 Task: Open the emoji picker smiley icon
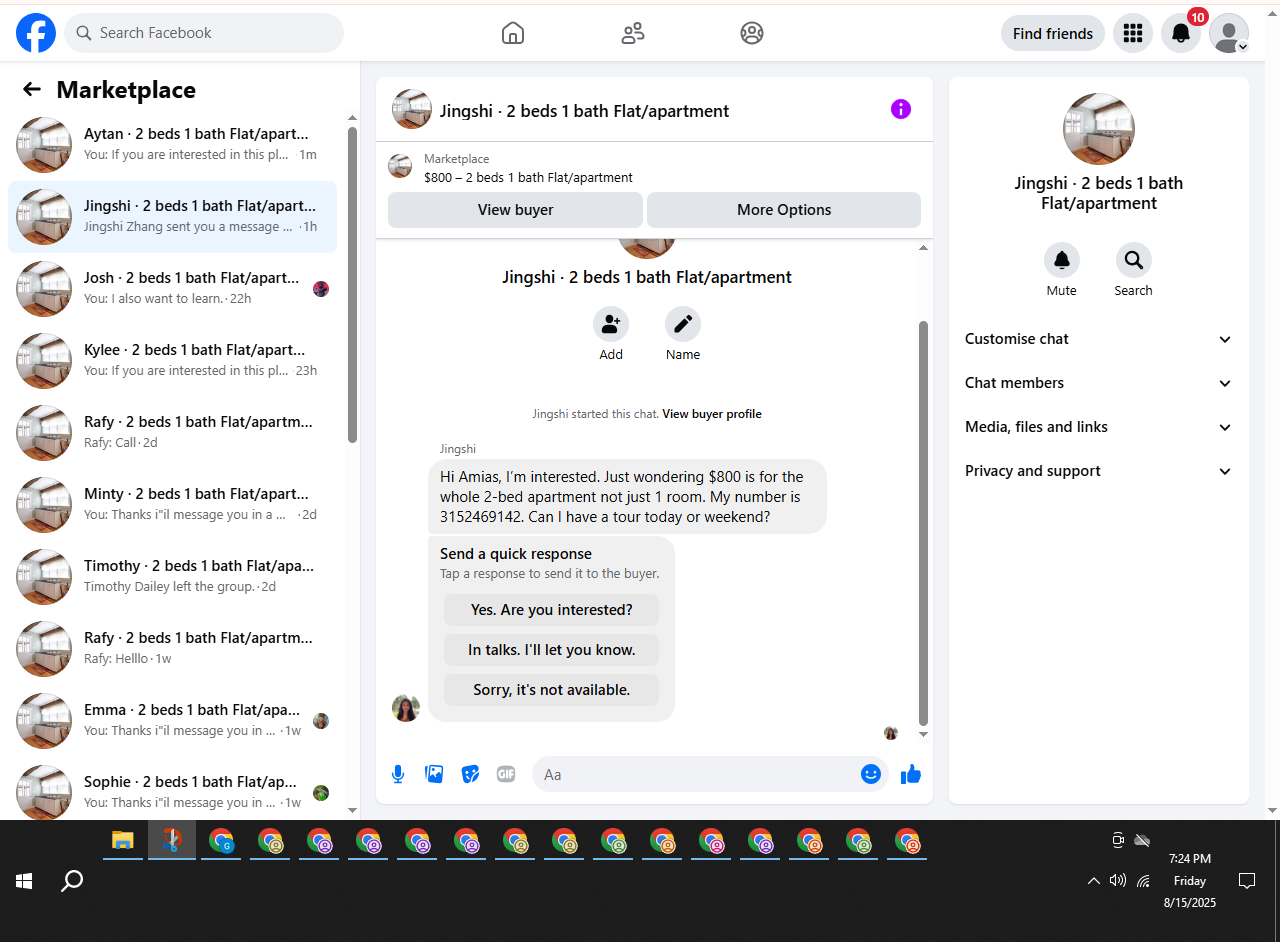871,774
